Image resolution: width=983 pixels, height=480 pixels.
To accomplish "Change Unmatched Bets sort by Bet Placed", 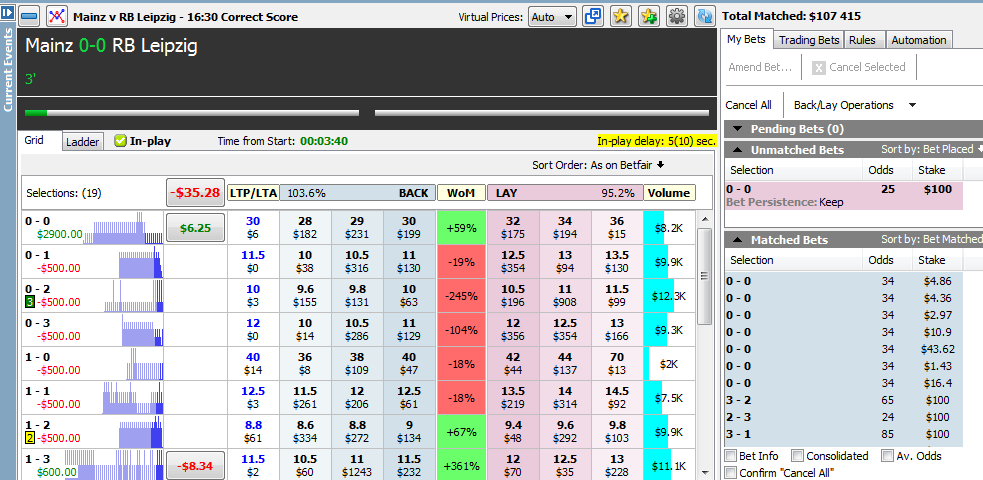I will [932, 150].
